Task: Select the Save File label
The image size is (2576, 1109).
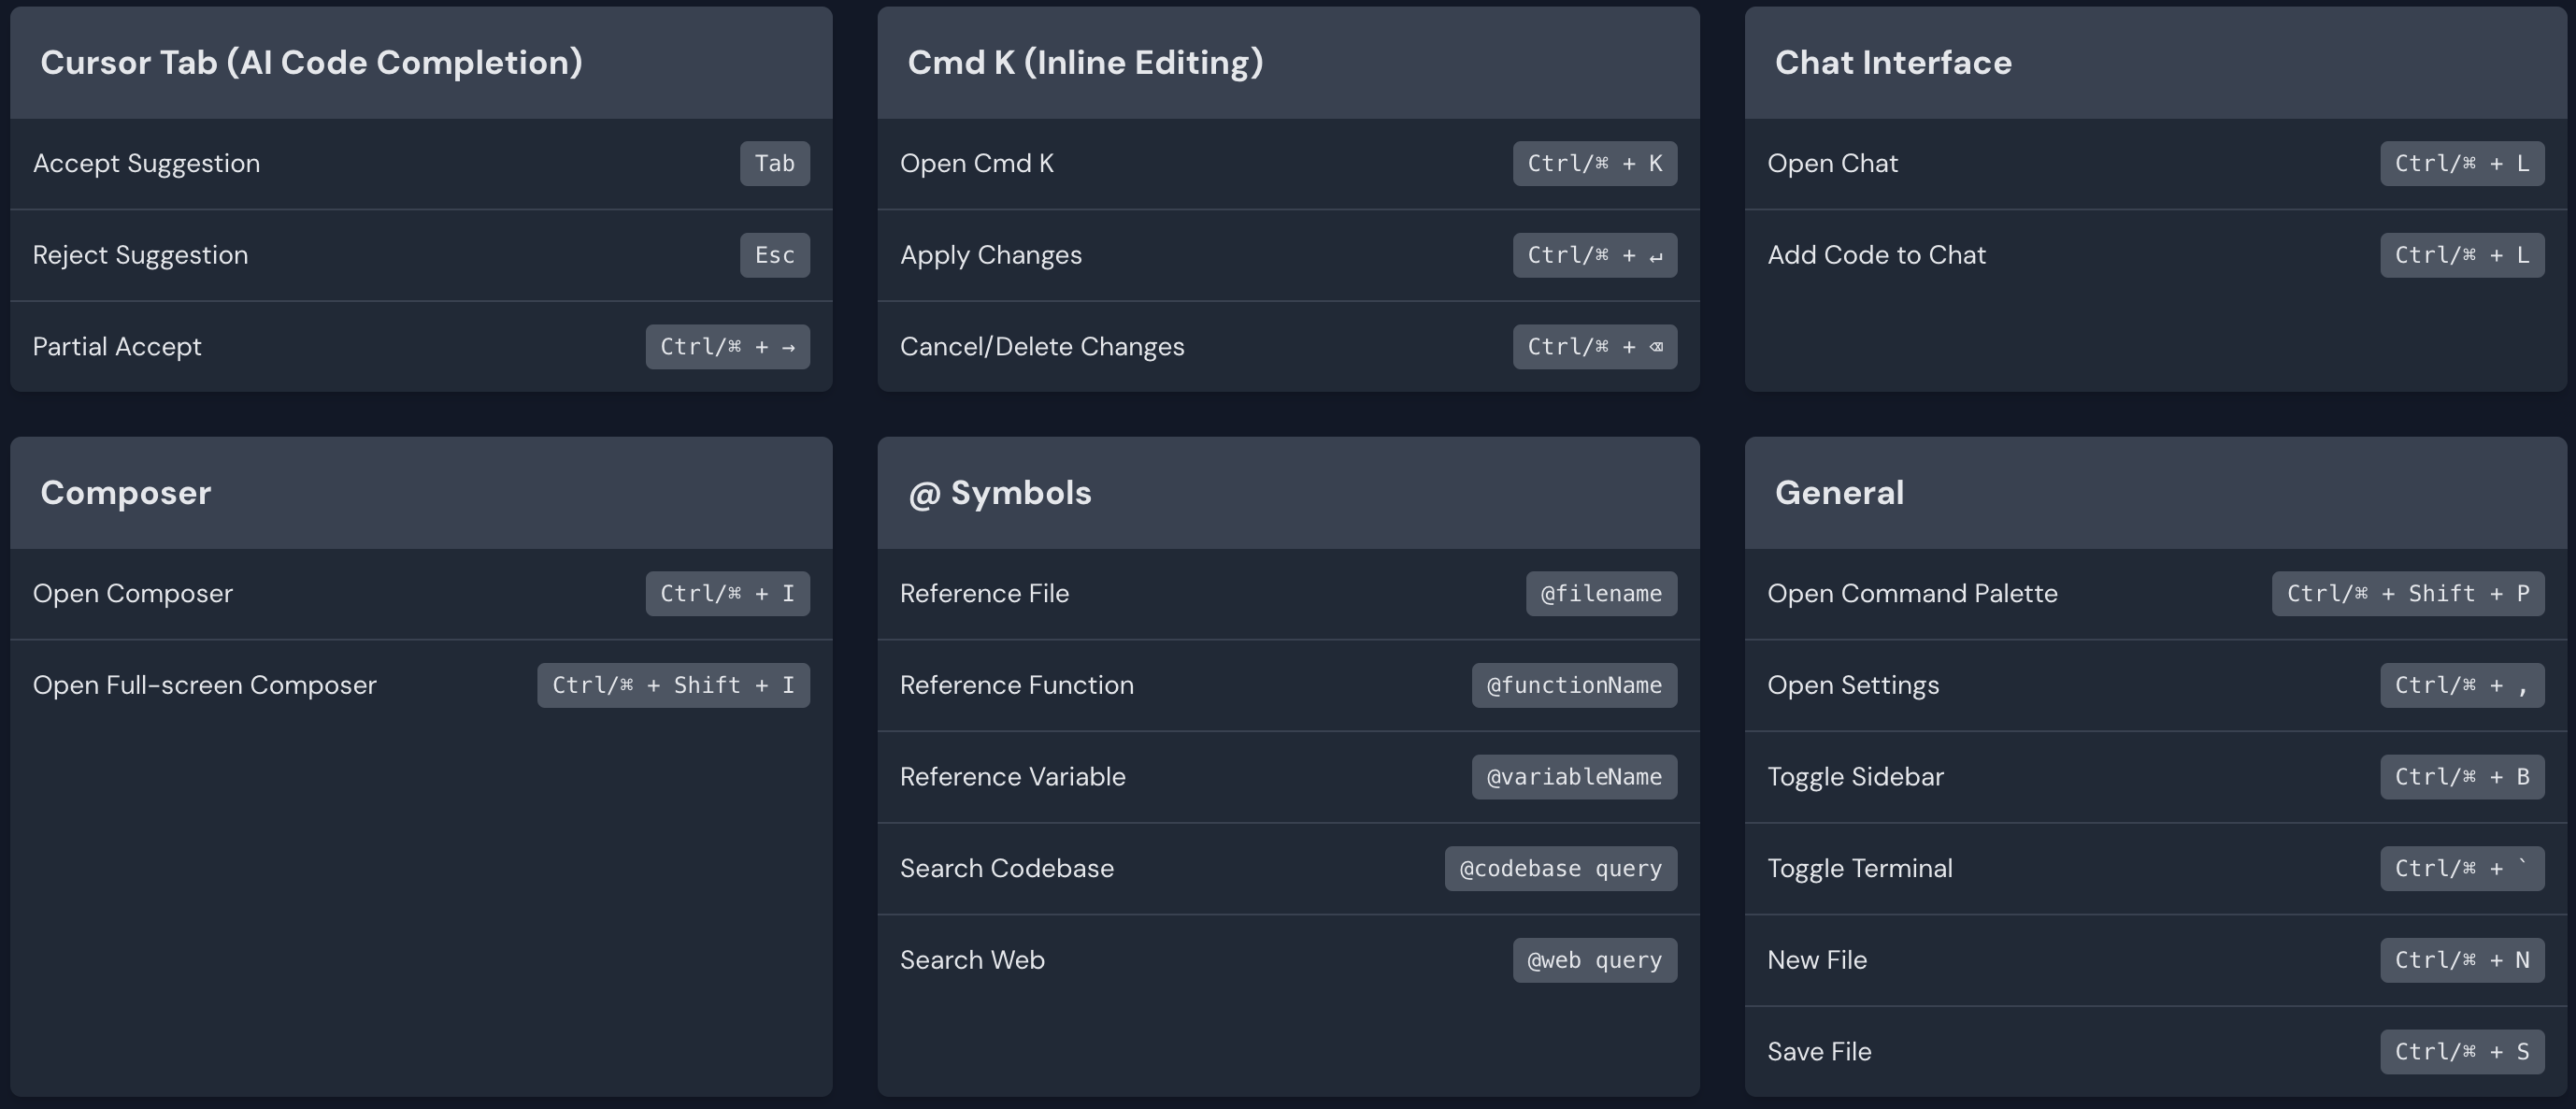Action: click(1819, 1052)
